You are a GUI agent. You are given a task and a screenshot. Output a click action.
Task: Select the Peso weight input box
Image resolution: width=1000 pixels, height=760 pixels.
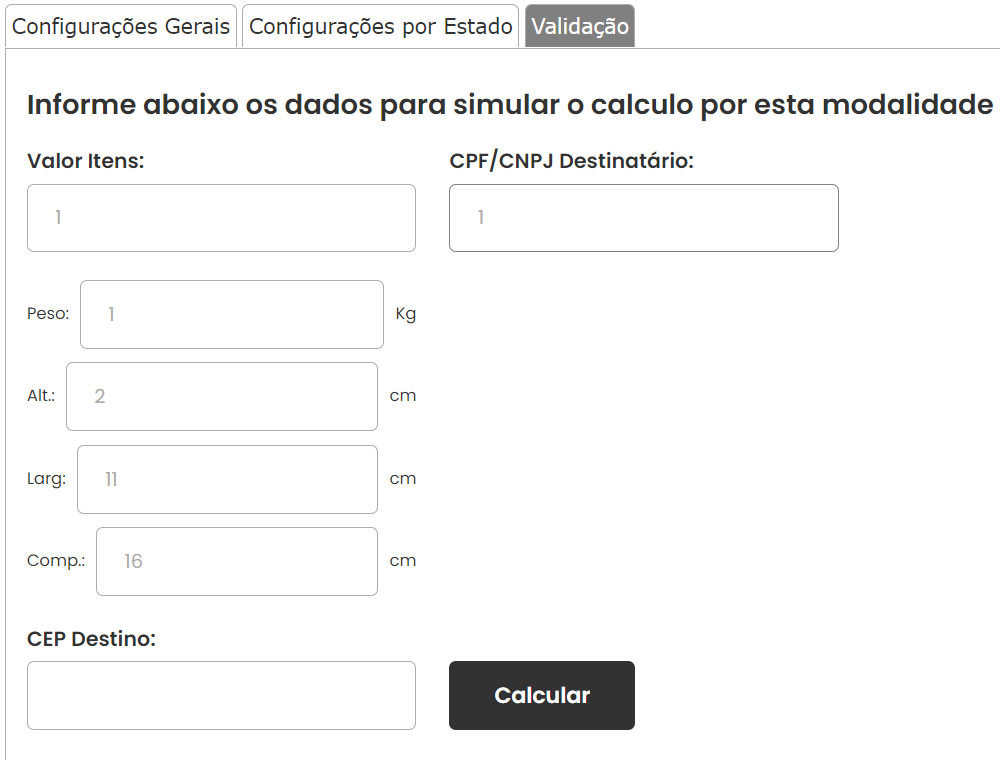(232, 314)
